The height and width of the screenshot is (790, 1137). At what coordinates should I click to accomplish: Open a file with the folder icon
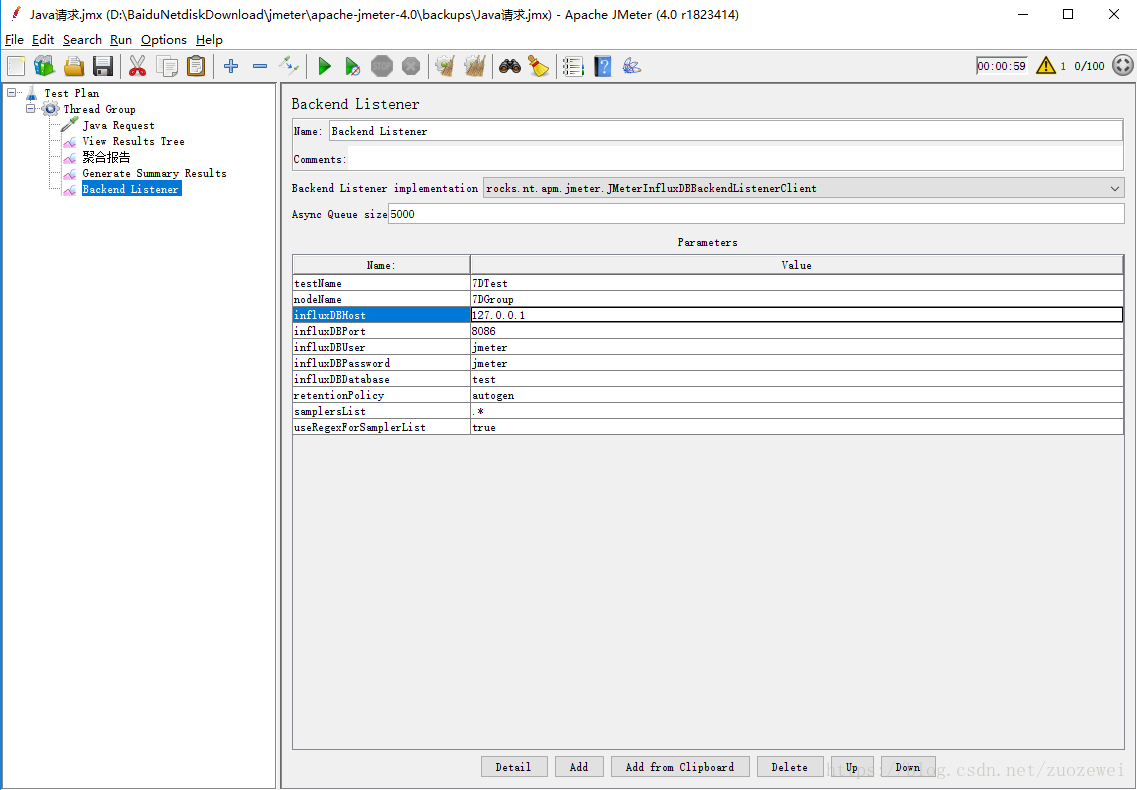click(x=74, y=66)
